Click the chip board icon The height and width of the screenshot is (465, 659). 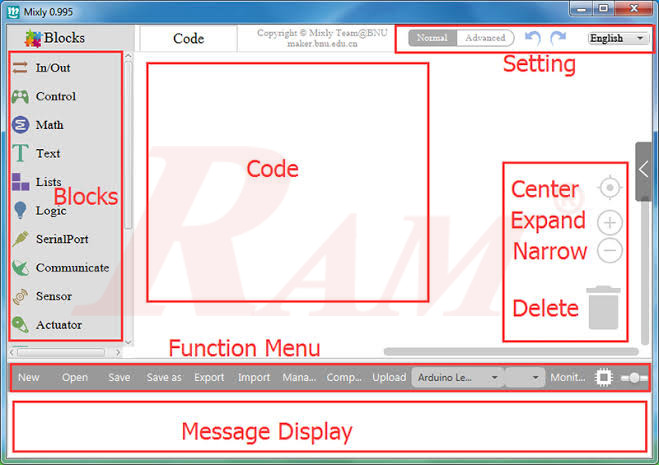(x=603, y=378)
